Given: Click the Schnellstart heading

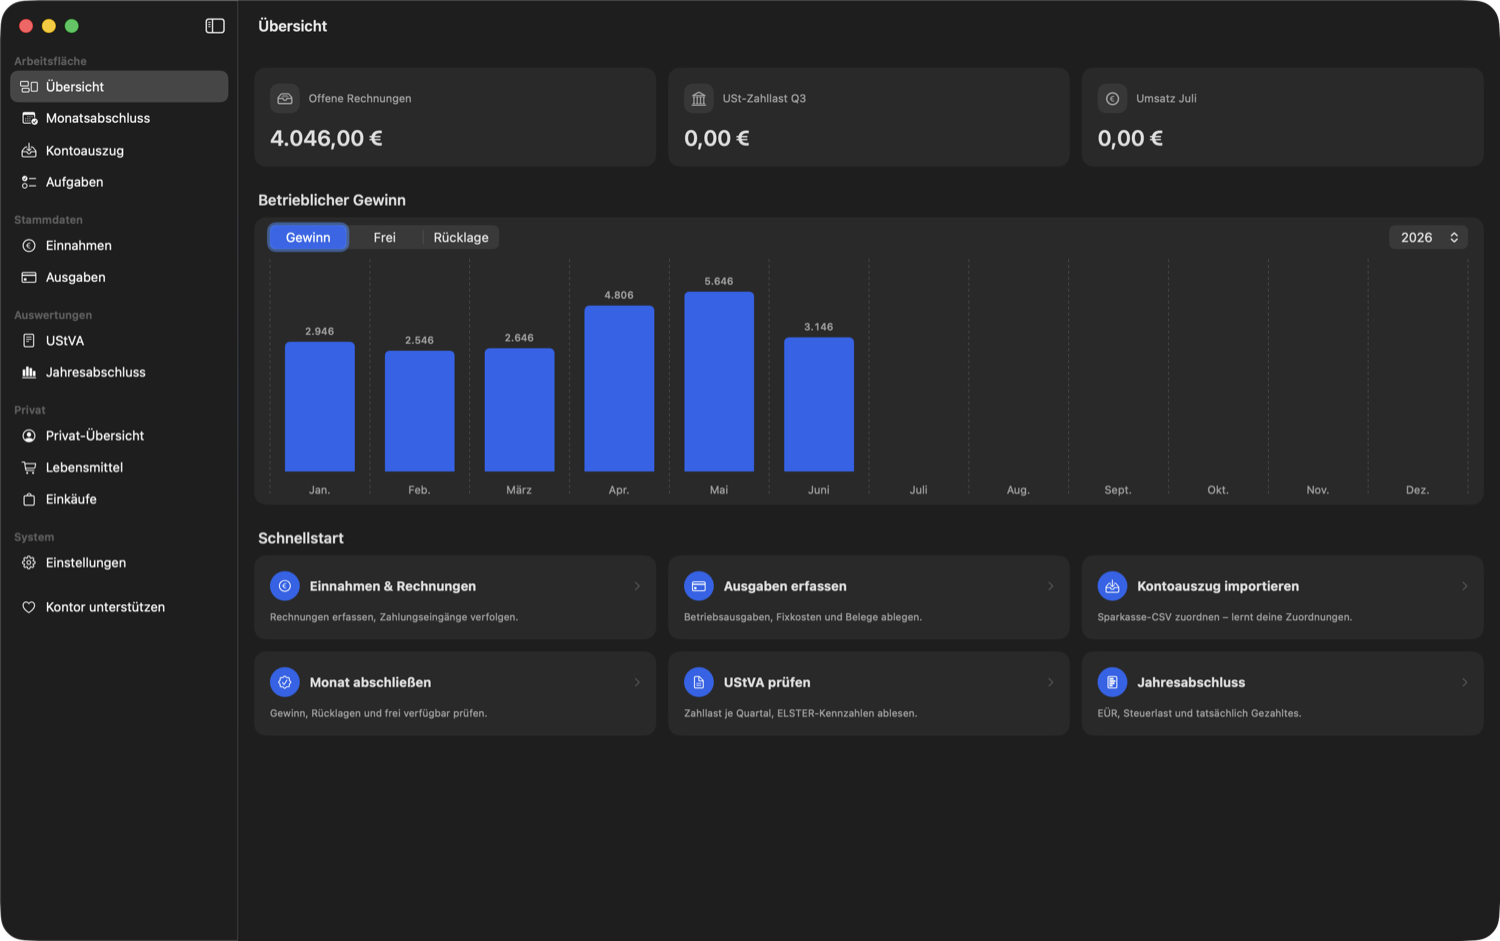Looking at the screenshot, I should click(x=301, y=538).
